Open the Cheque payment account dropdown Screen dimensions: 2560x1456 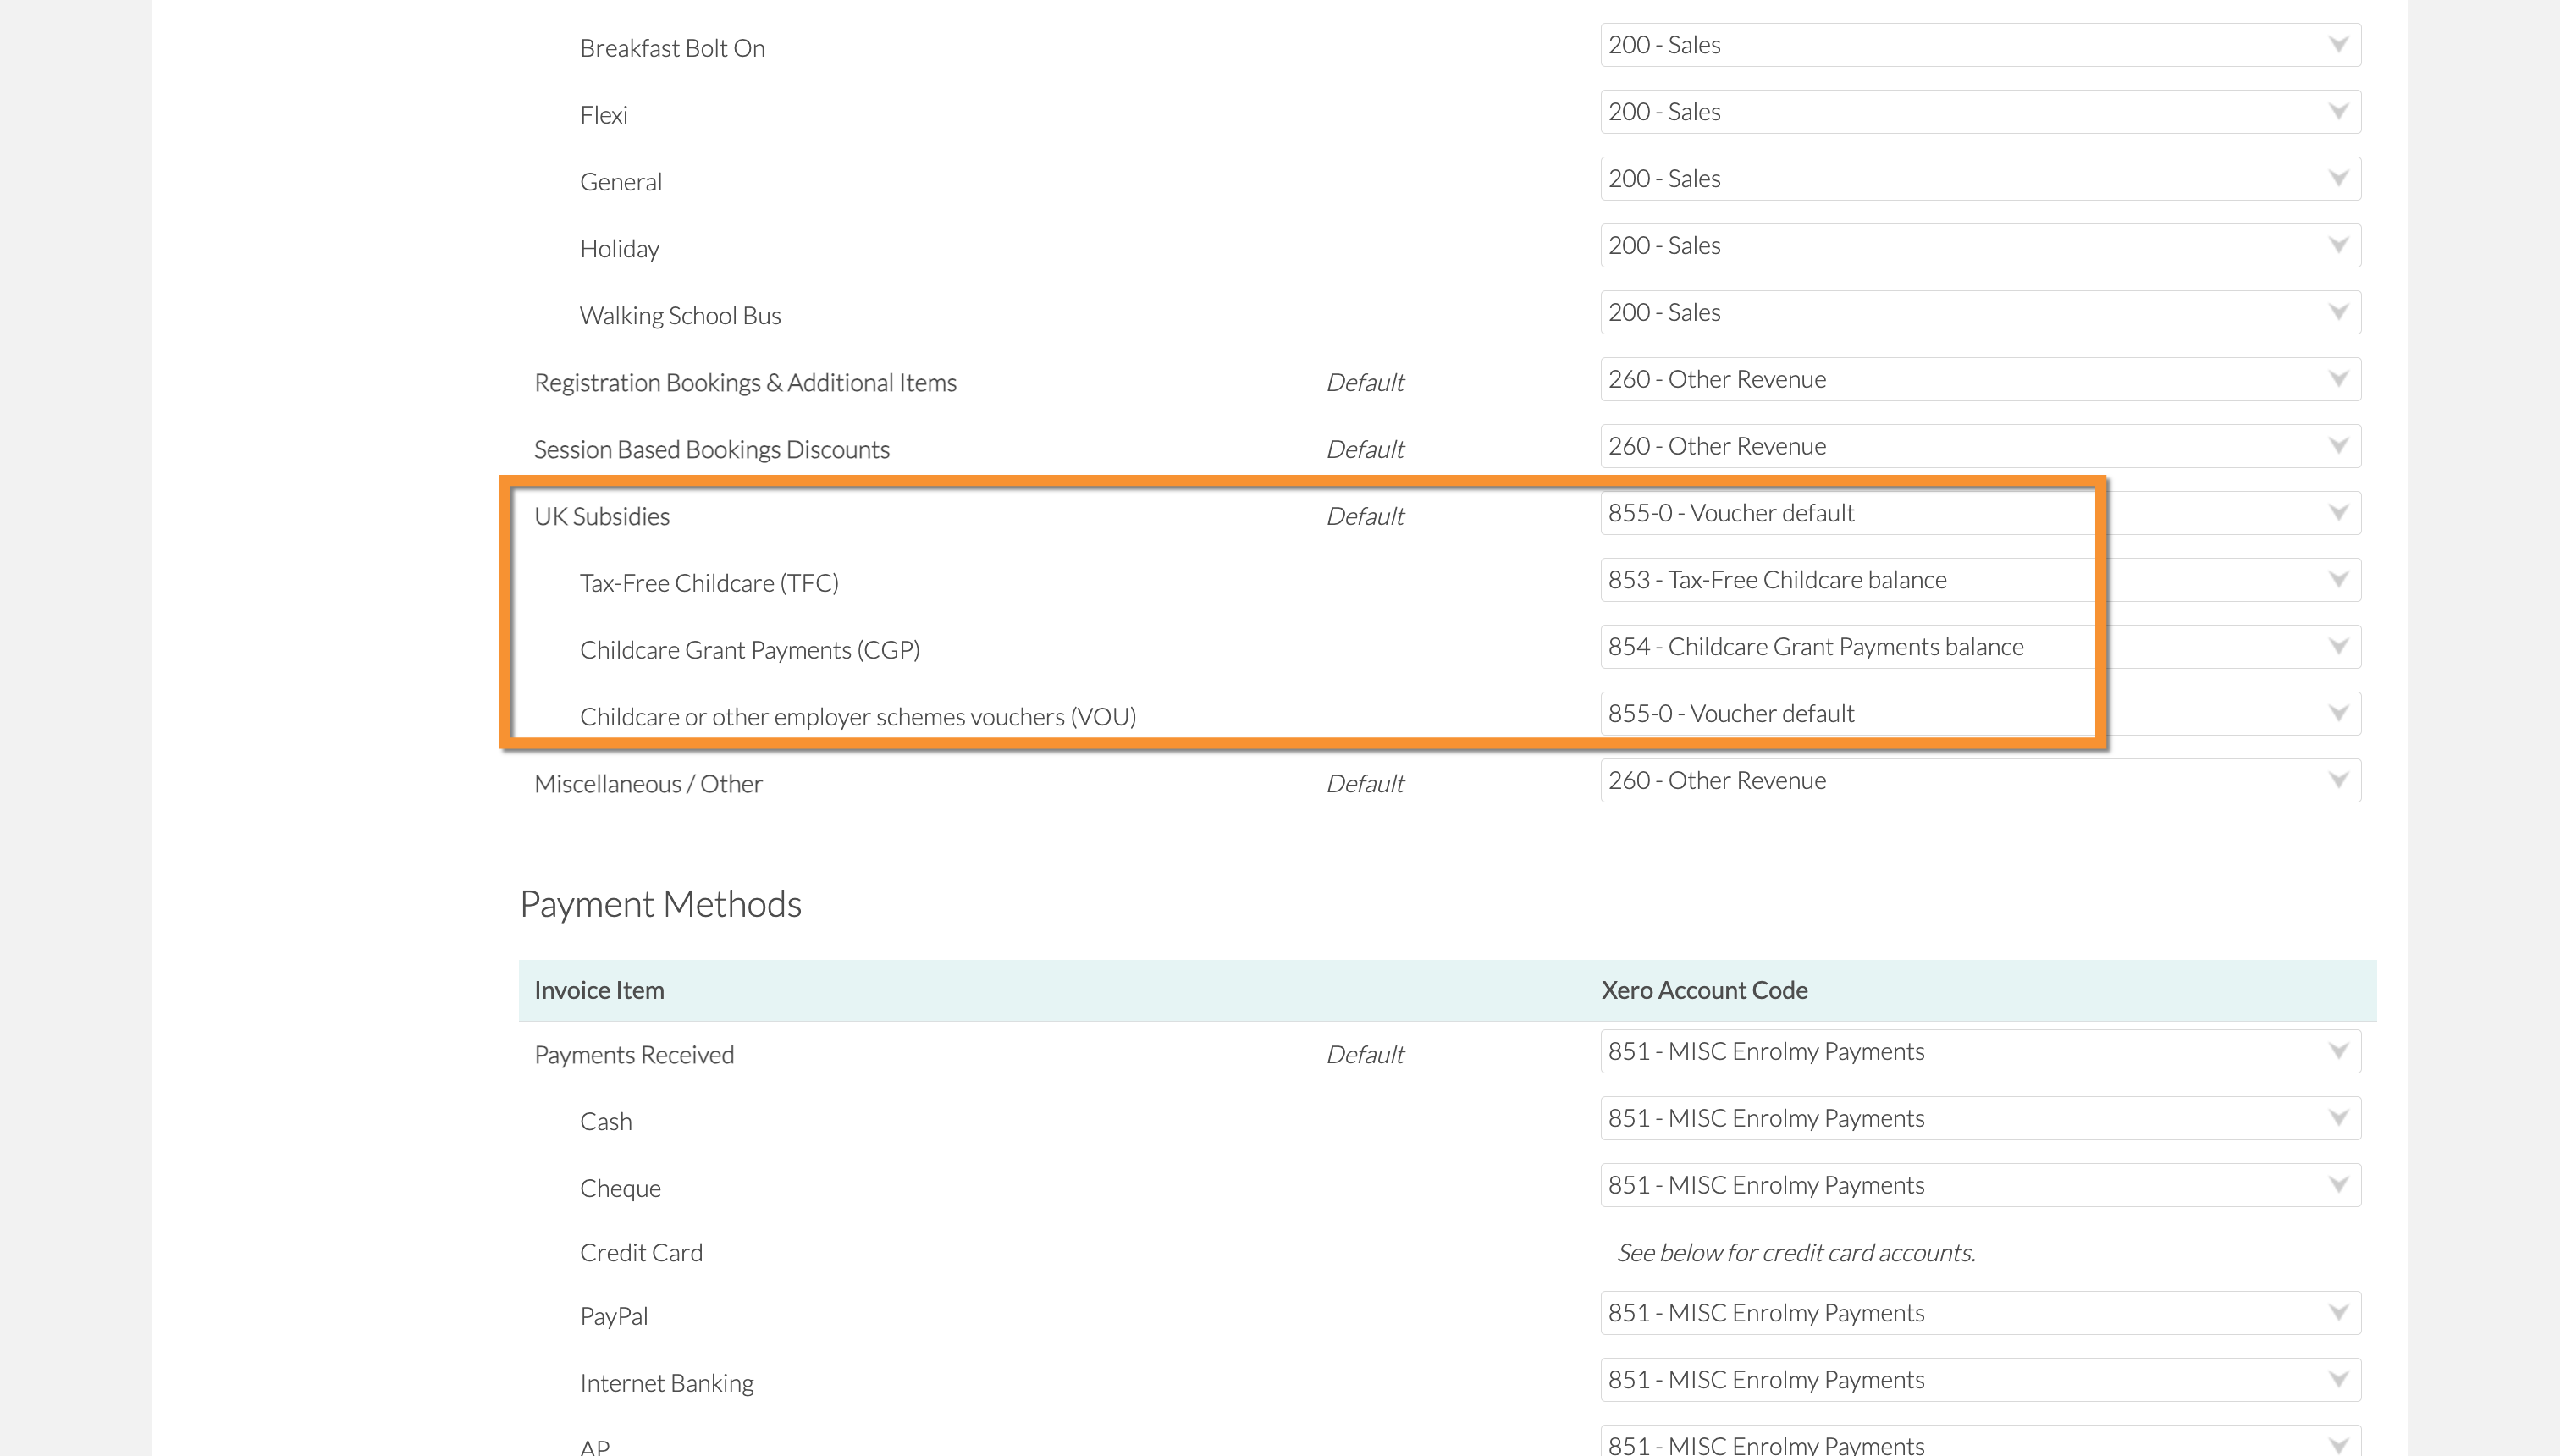click(x=1980, y=1186)
